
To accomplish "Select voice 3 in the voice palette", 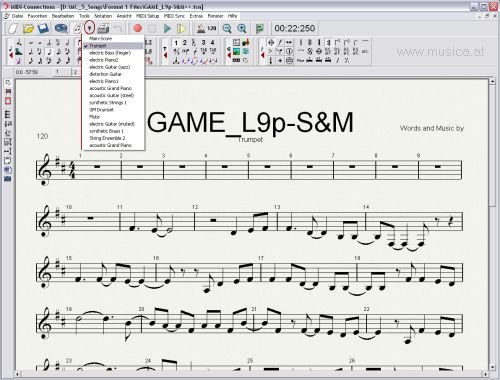I will [203, 42].
